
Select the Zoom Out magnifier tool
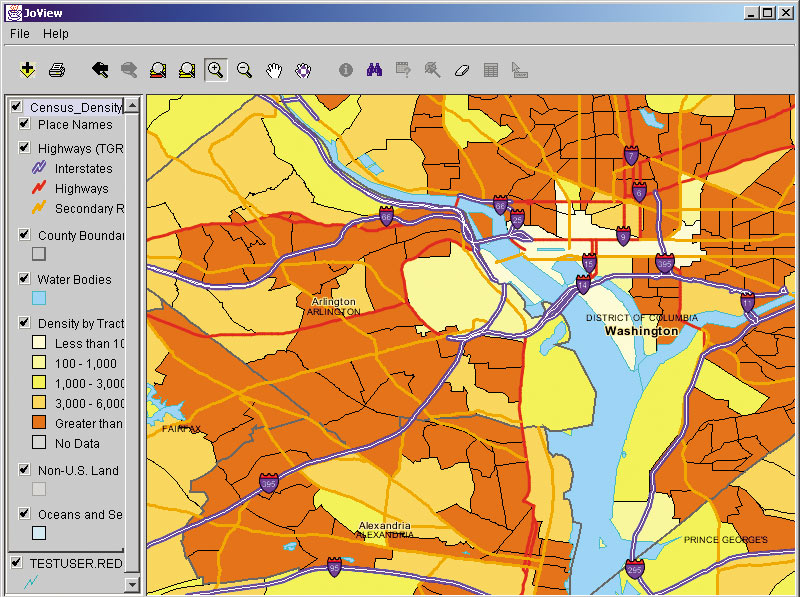[244, 69]
